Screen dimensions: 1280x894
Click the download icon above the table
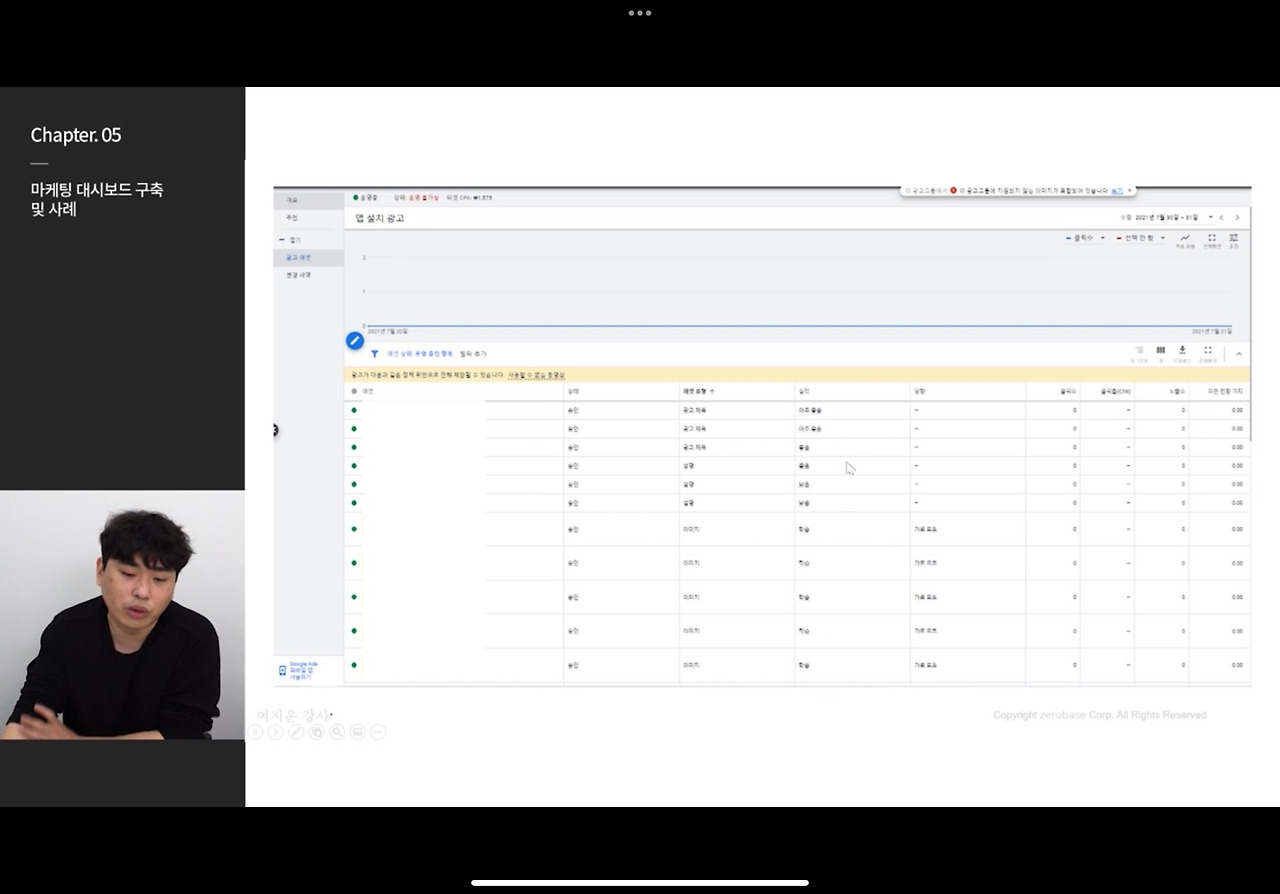1182,350
